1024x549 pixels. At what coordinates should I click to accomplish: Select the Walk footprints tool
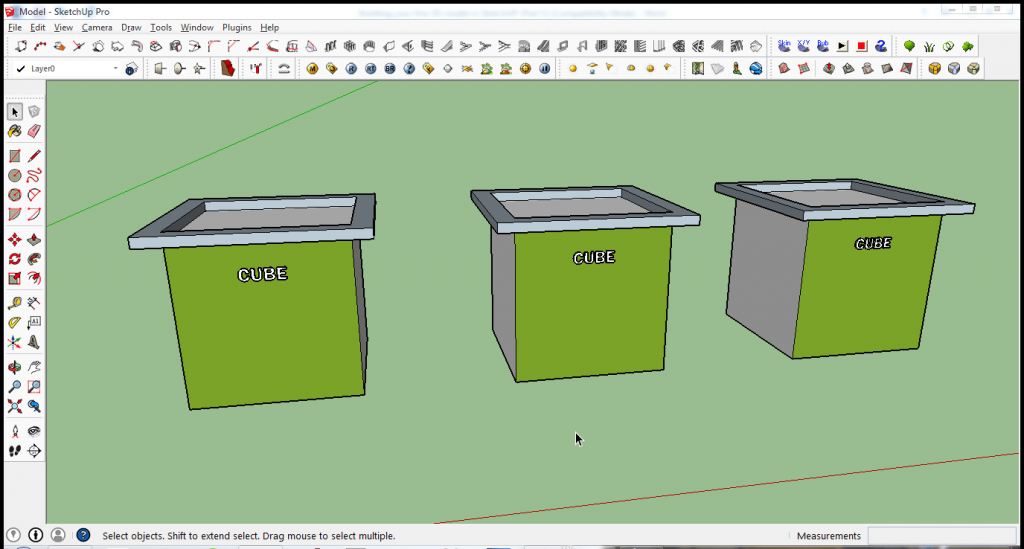click(14, 451)
